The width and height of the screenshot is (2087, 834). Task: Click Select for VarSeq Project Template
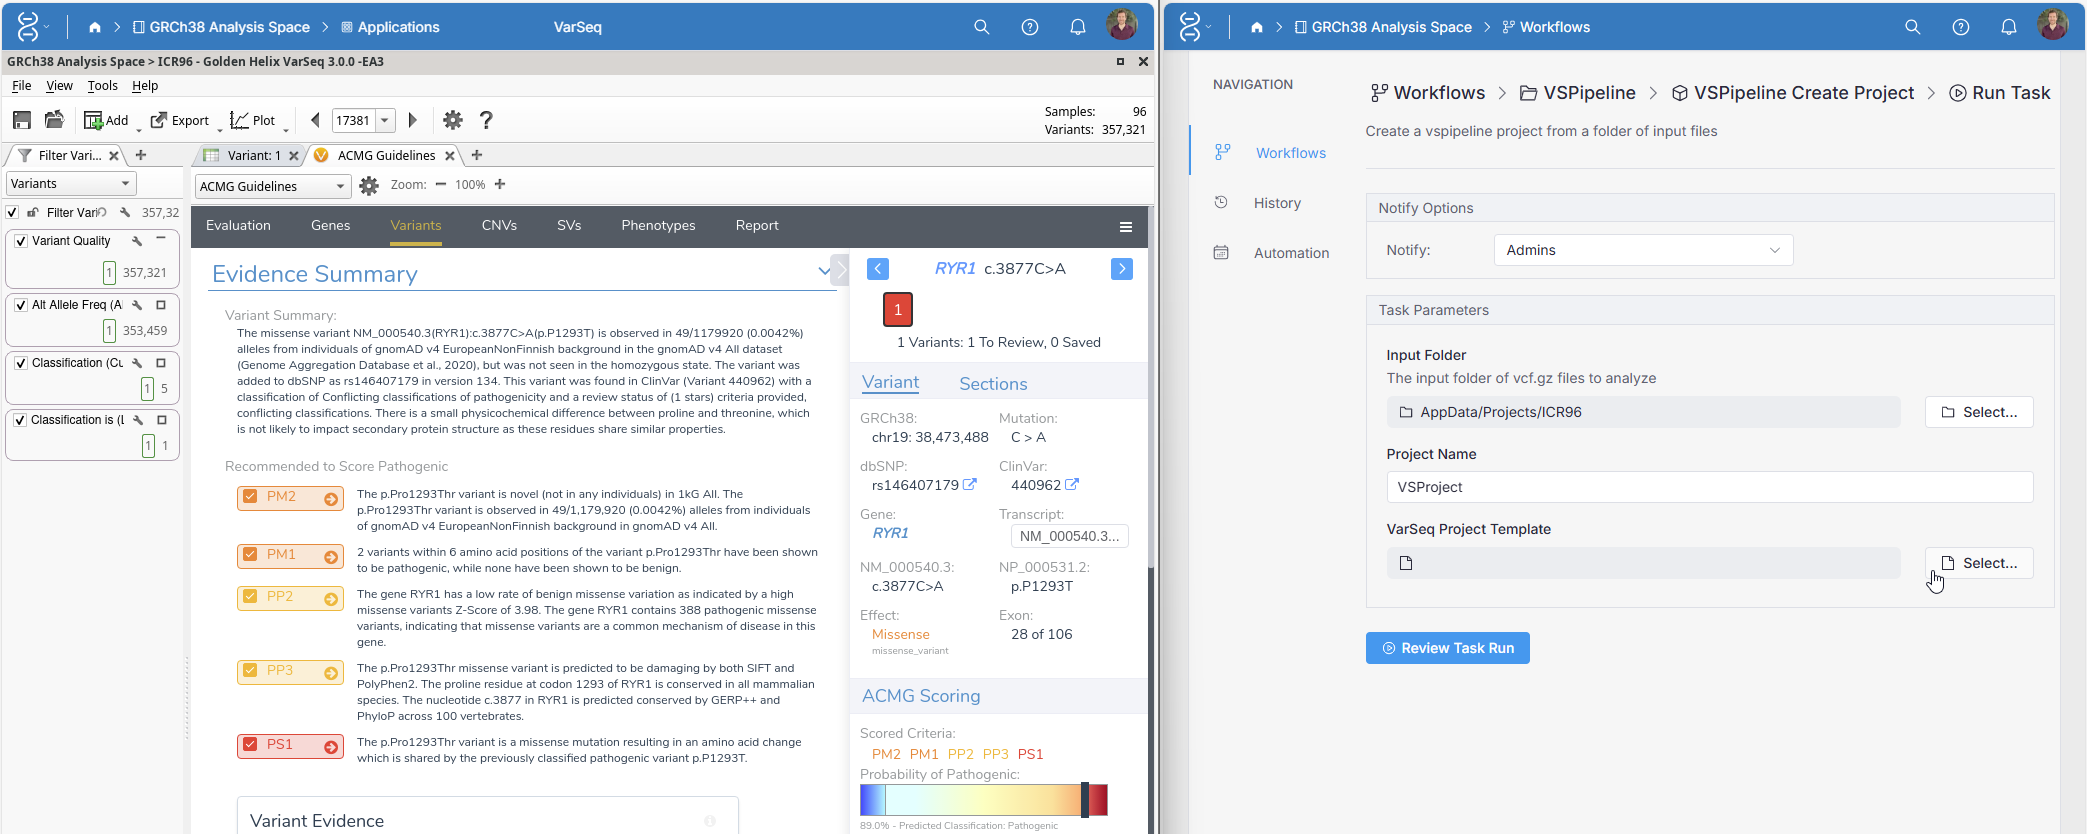point(1979,563)
